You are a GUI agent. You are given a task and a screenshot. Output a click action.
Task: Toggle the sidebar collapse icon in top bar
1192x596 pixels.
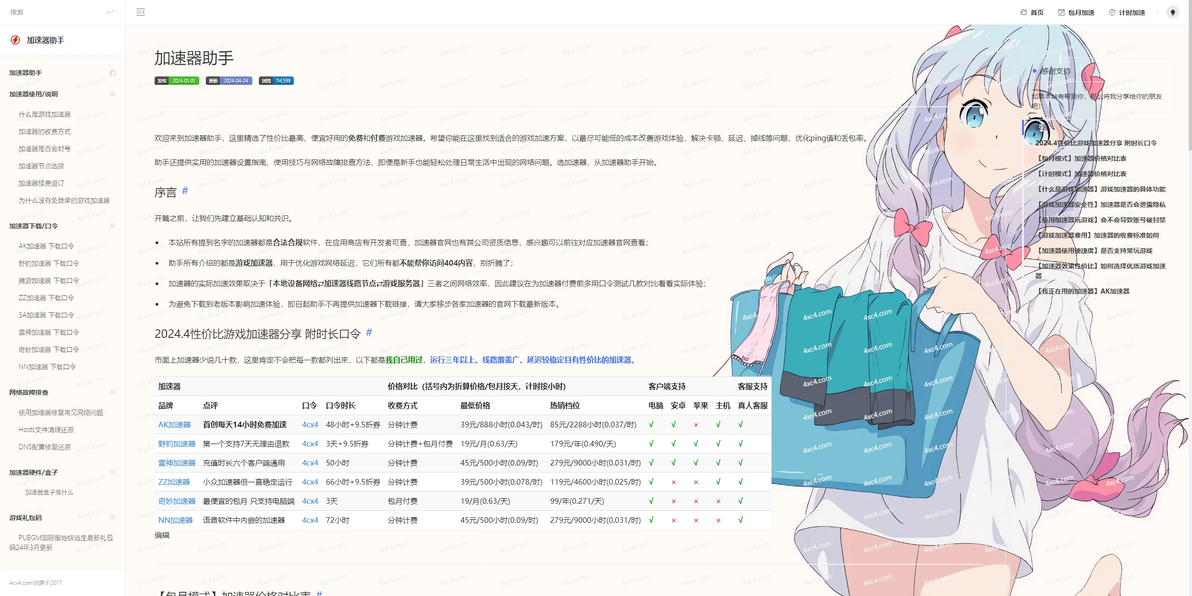pyautogui.click(x=141, y=12)
